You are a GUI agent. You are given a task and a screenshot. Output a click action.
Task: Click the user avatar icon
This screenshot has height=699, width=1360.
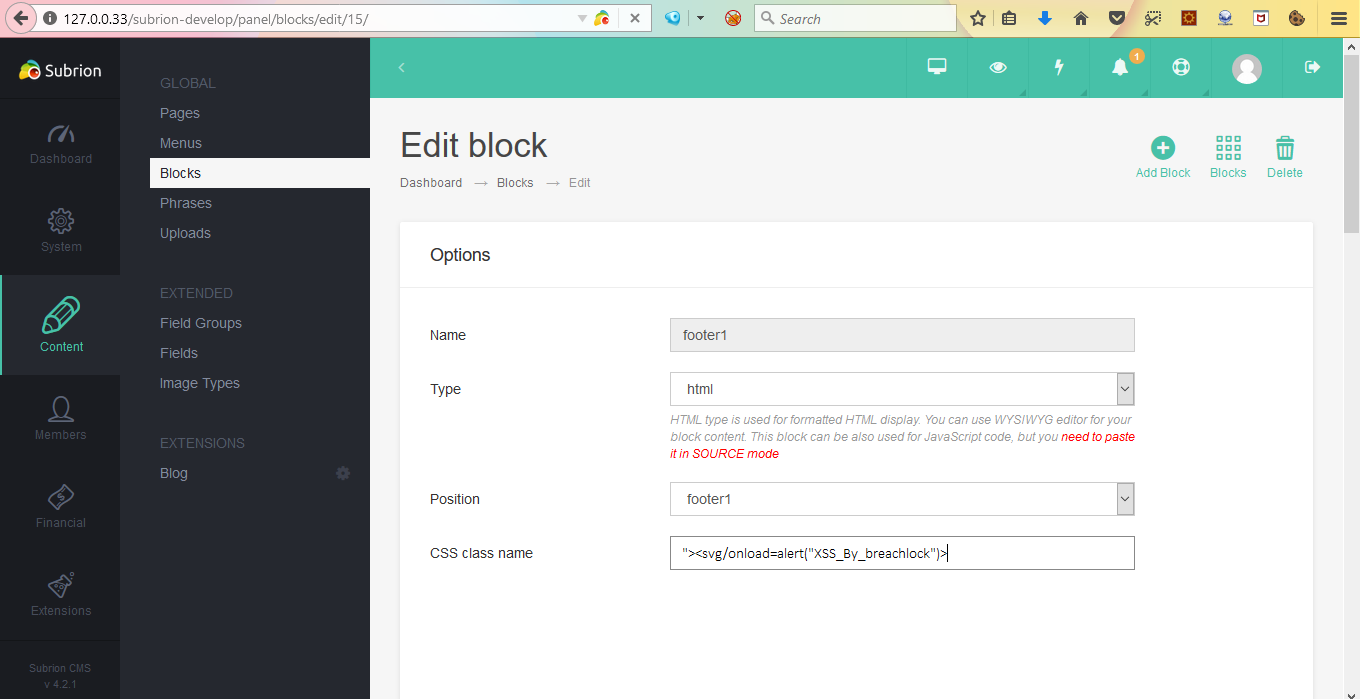pos(1246,67)
